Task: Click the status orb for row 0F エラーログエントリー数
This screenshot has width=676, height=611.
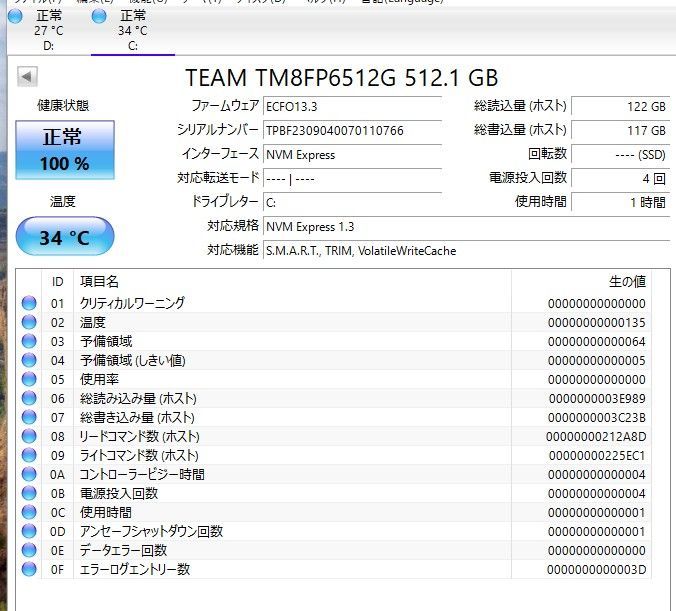Action: point(29,569)
